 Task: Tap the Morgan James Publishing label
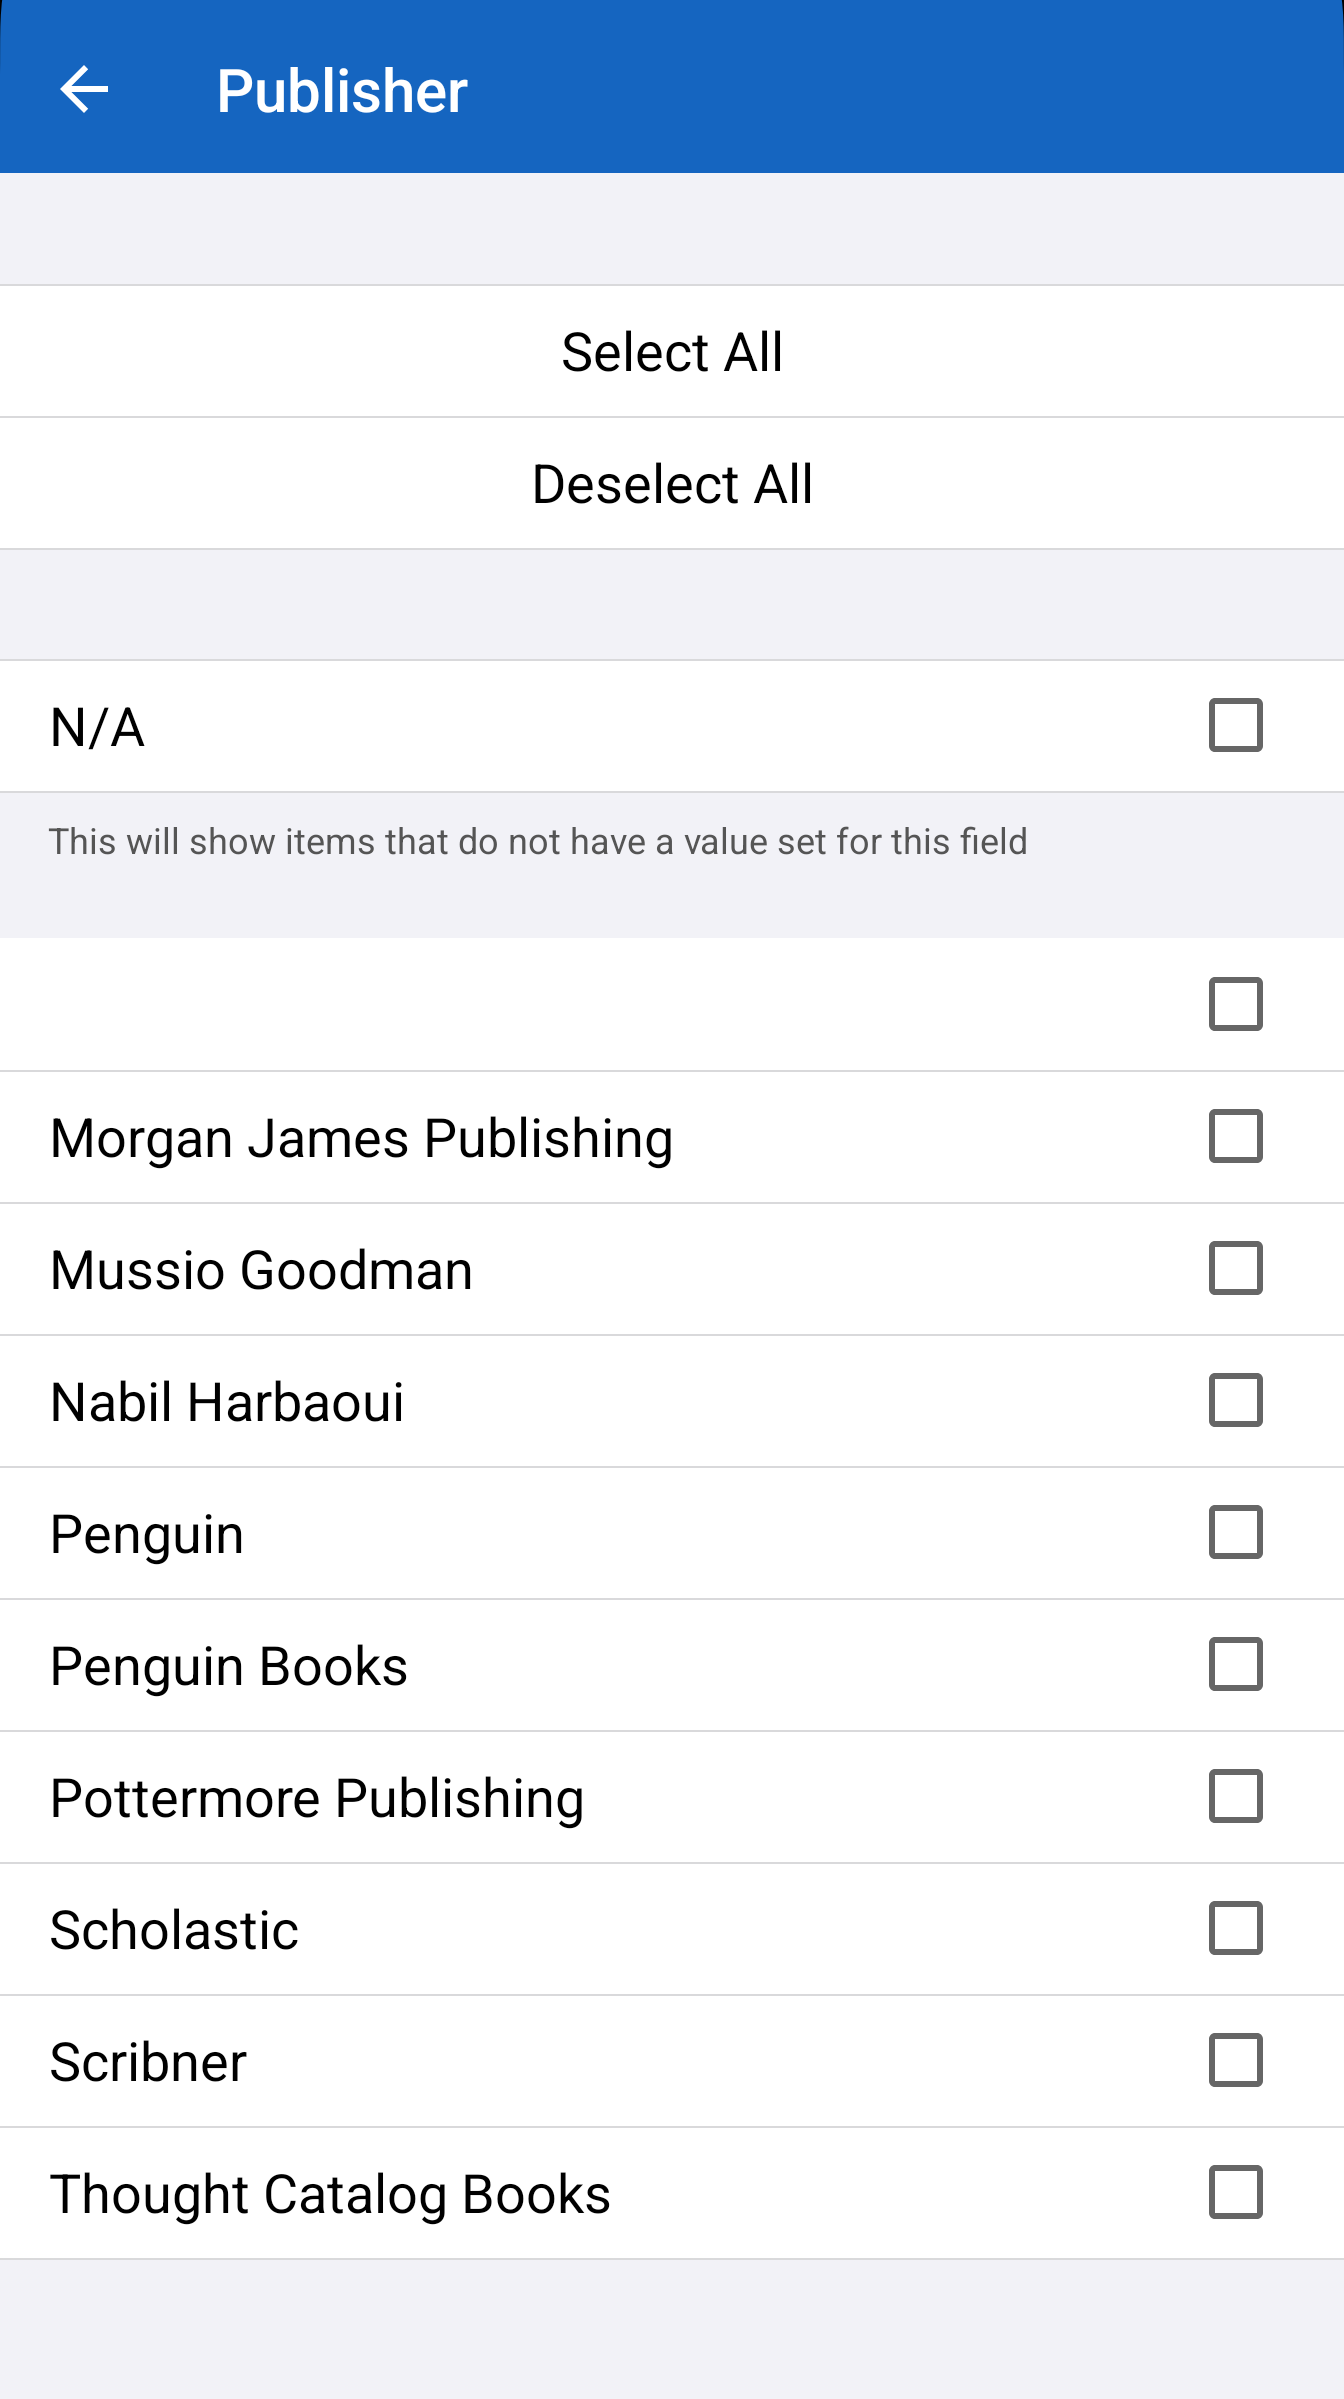coord(361,1138)
